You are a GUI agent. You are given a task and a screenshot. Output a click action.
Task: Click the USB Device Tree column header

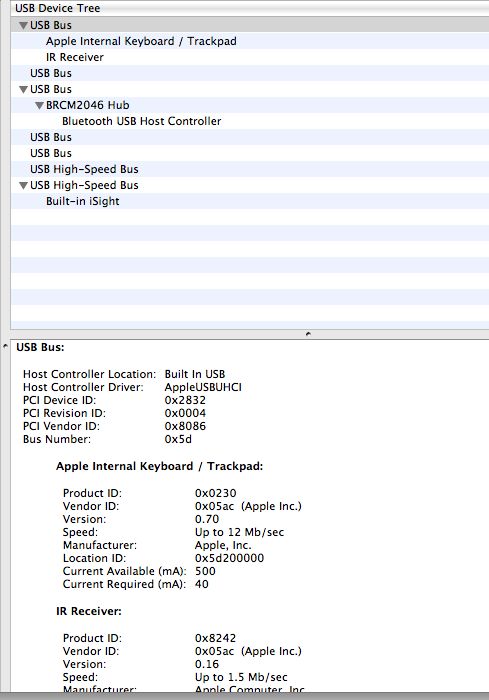click(250, 8)
